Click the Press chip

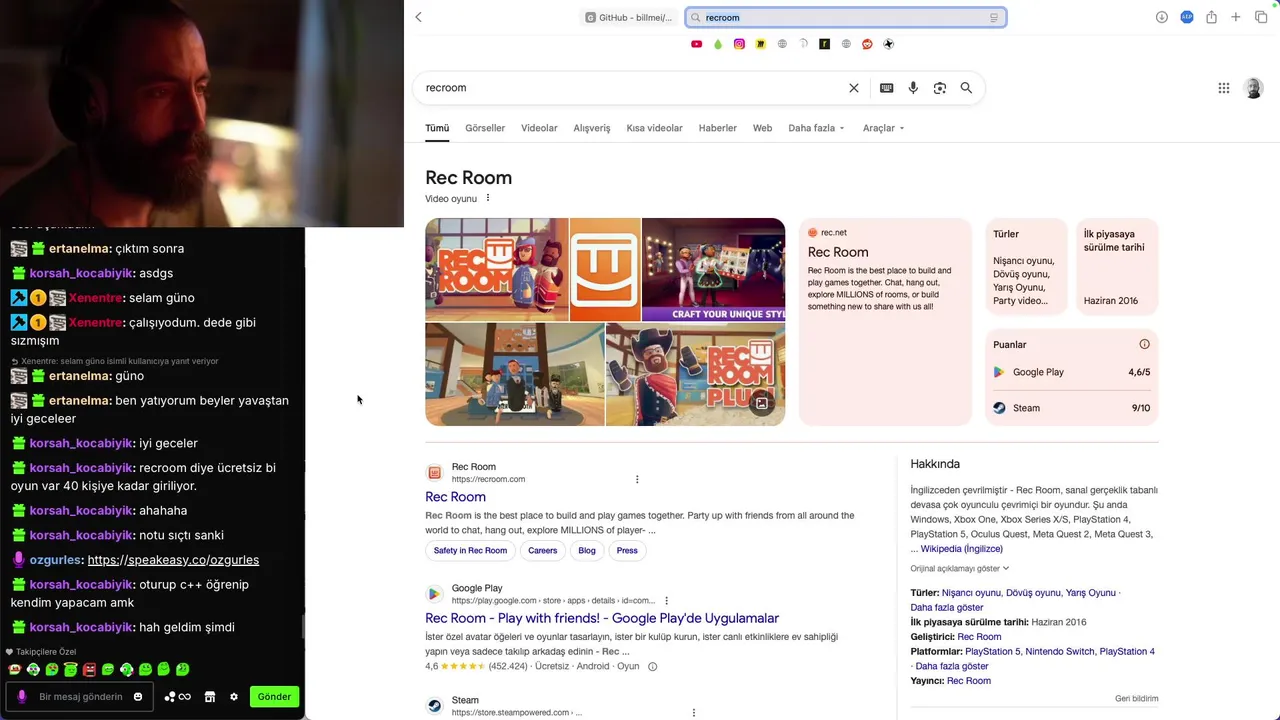click(x=627, y=550)
